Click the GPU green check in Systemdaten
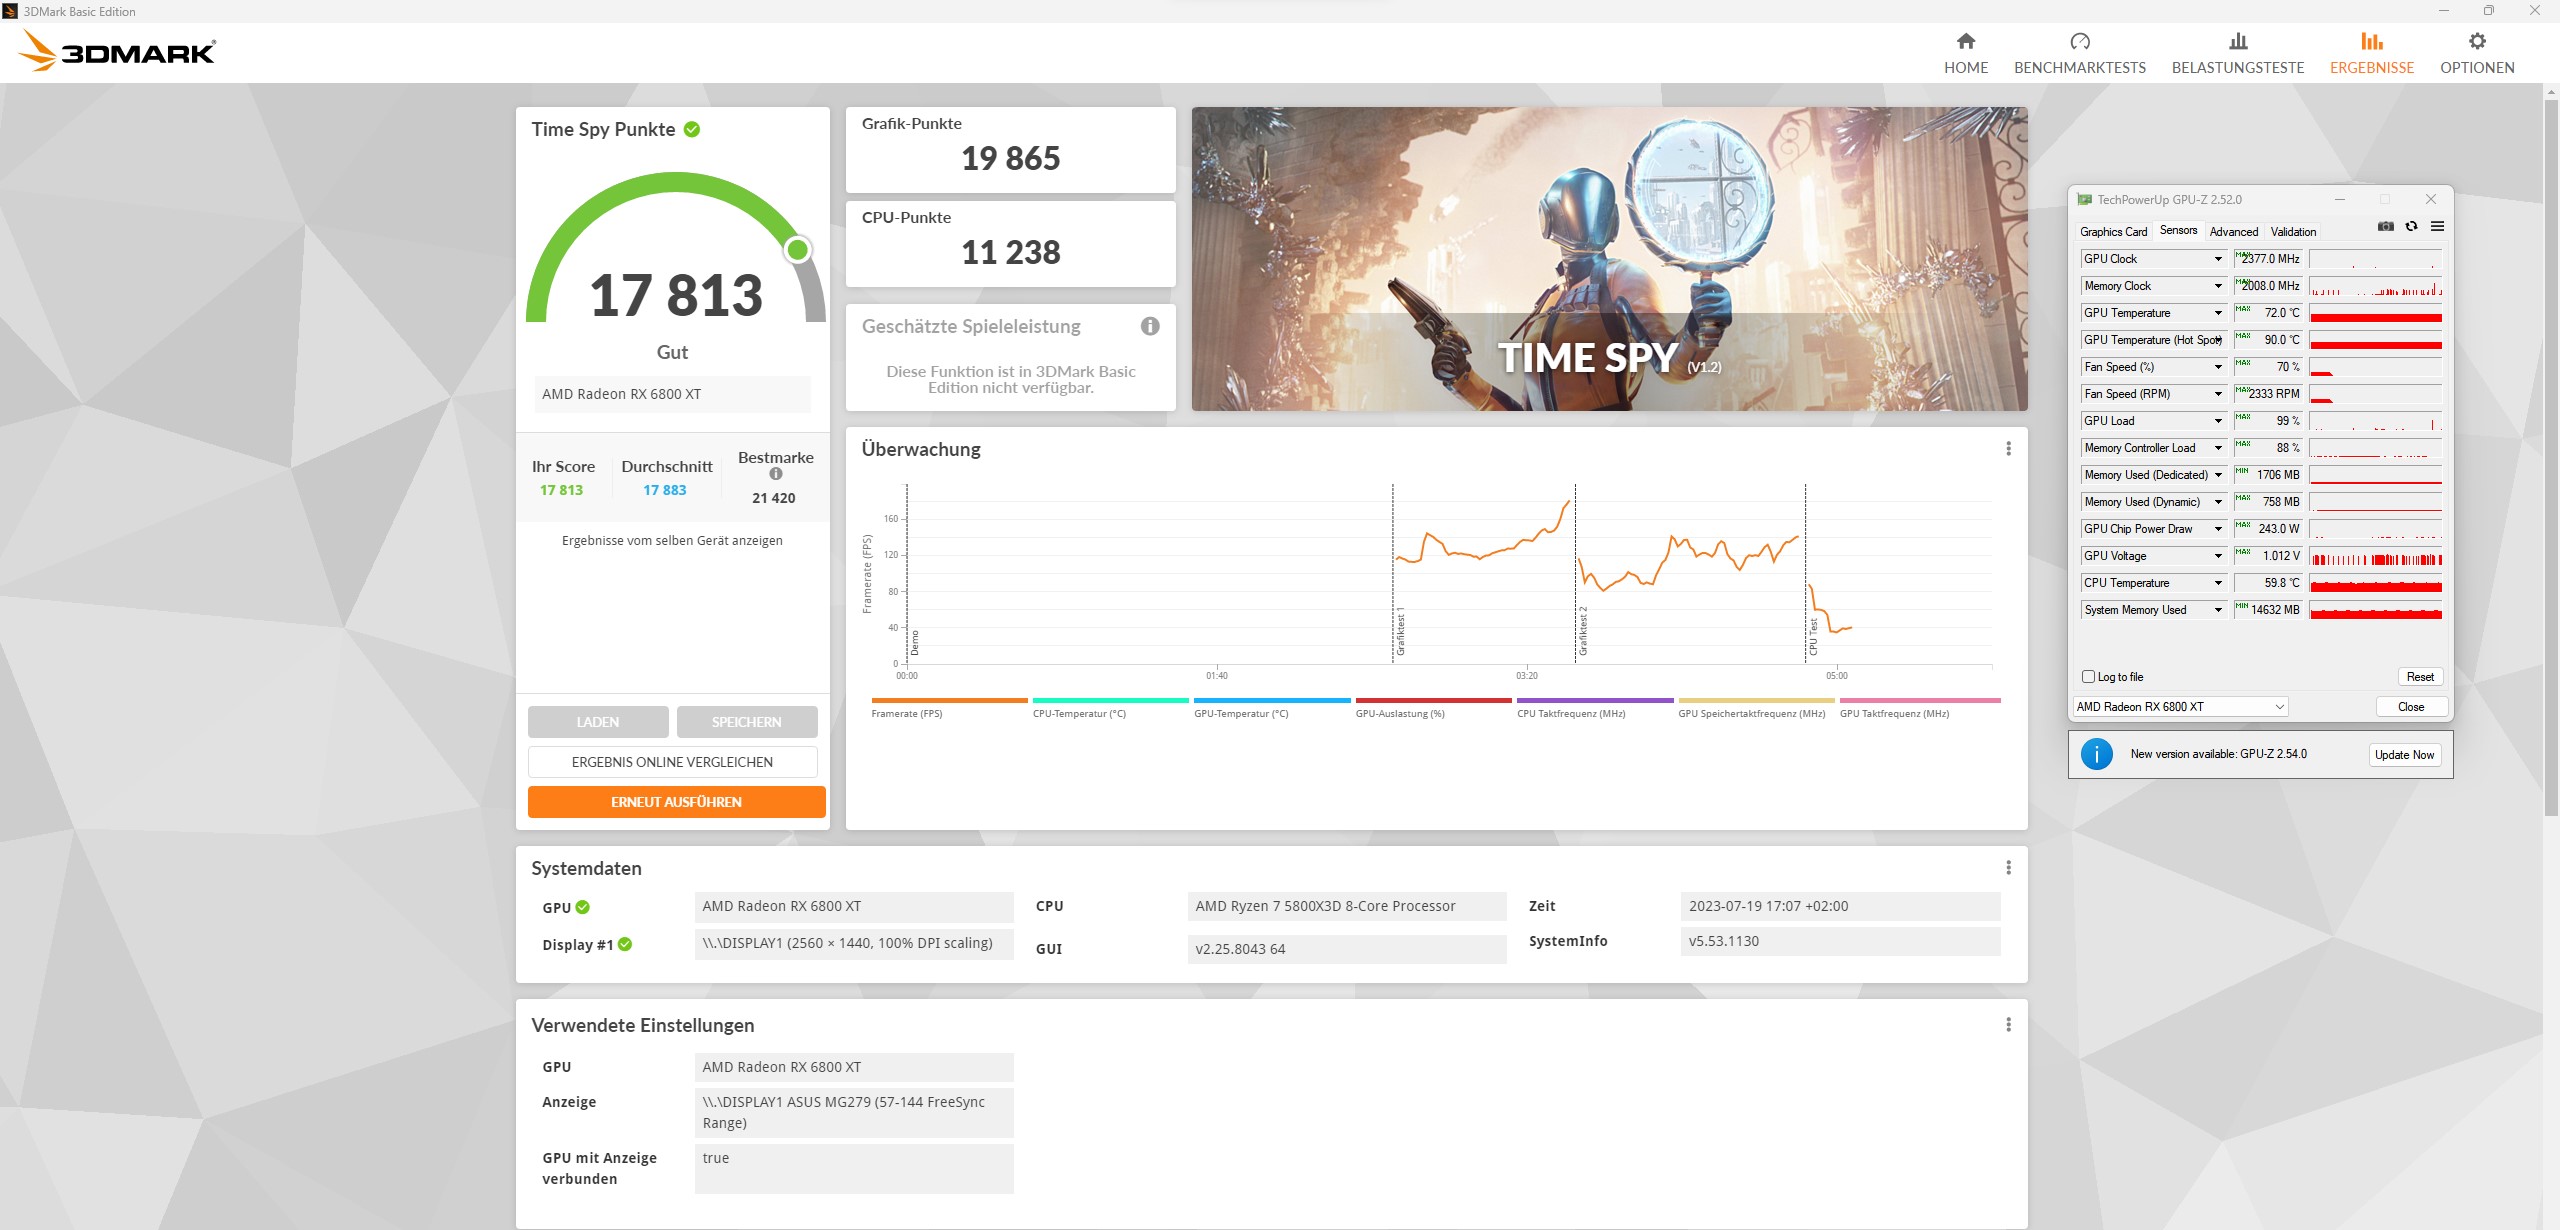Viewport: 2560px width, 1230px height. tap(583, 907)
